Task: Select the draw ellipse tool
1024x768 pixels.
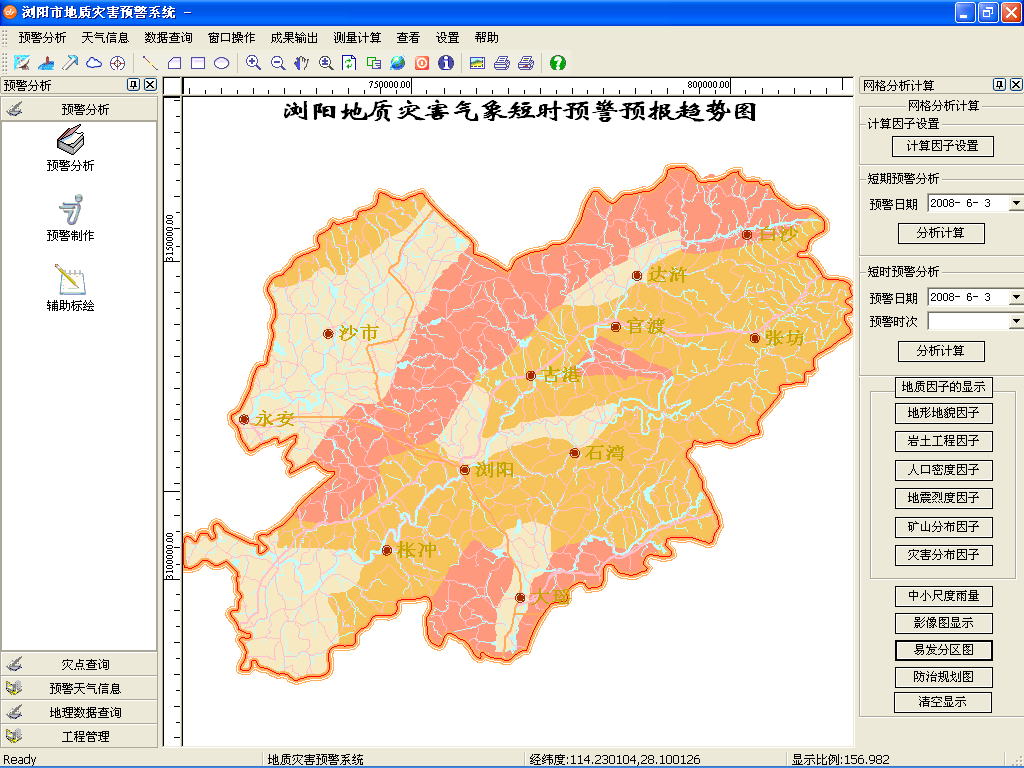Action: coord(222,63)
